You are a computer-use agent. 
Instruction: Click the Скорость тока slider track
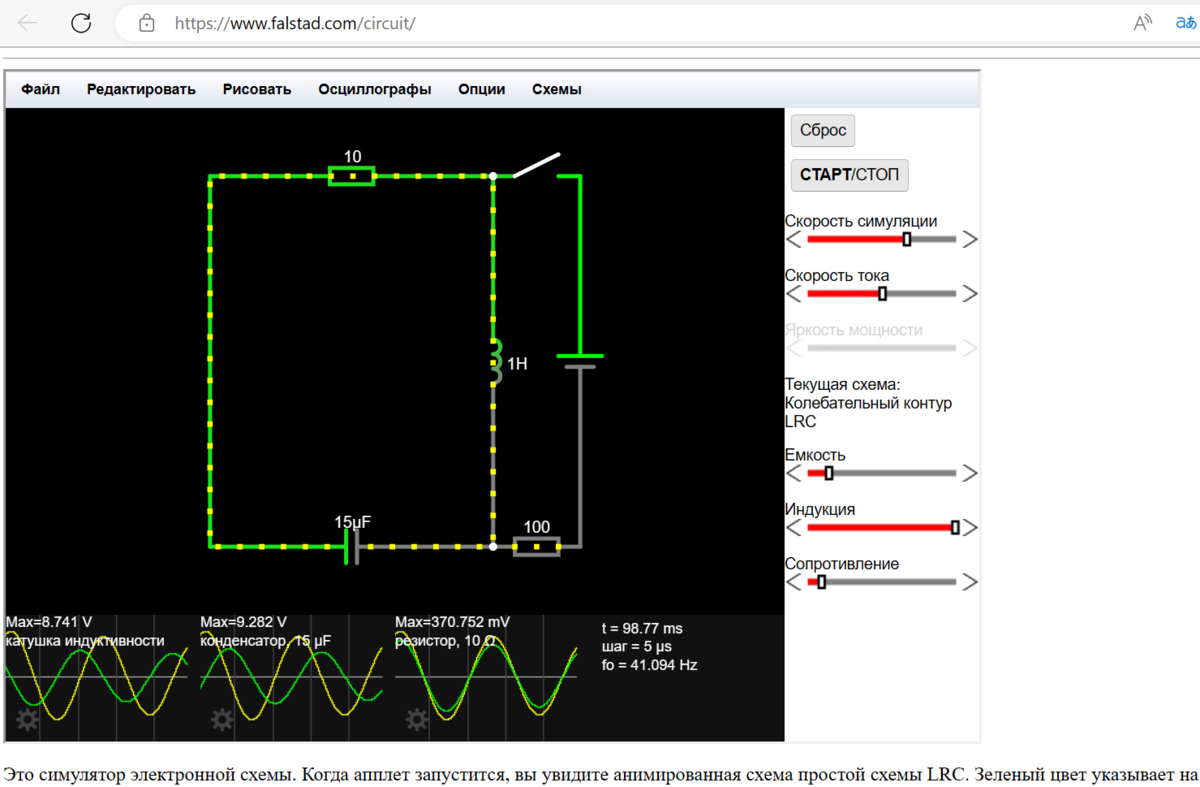coord(881,294)
